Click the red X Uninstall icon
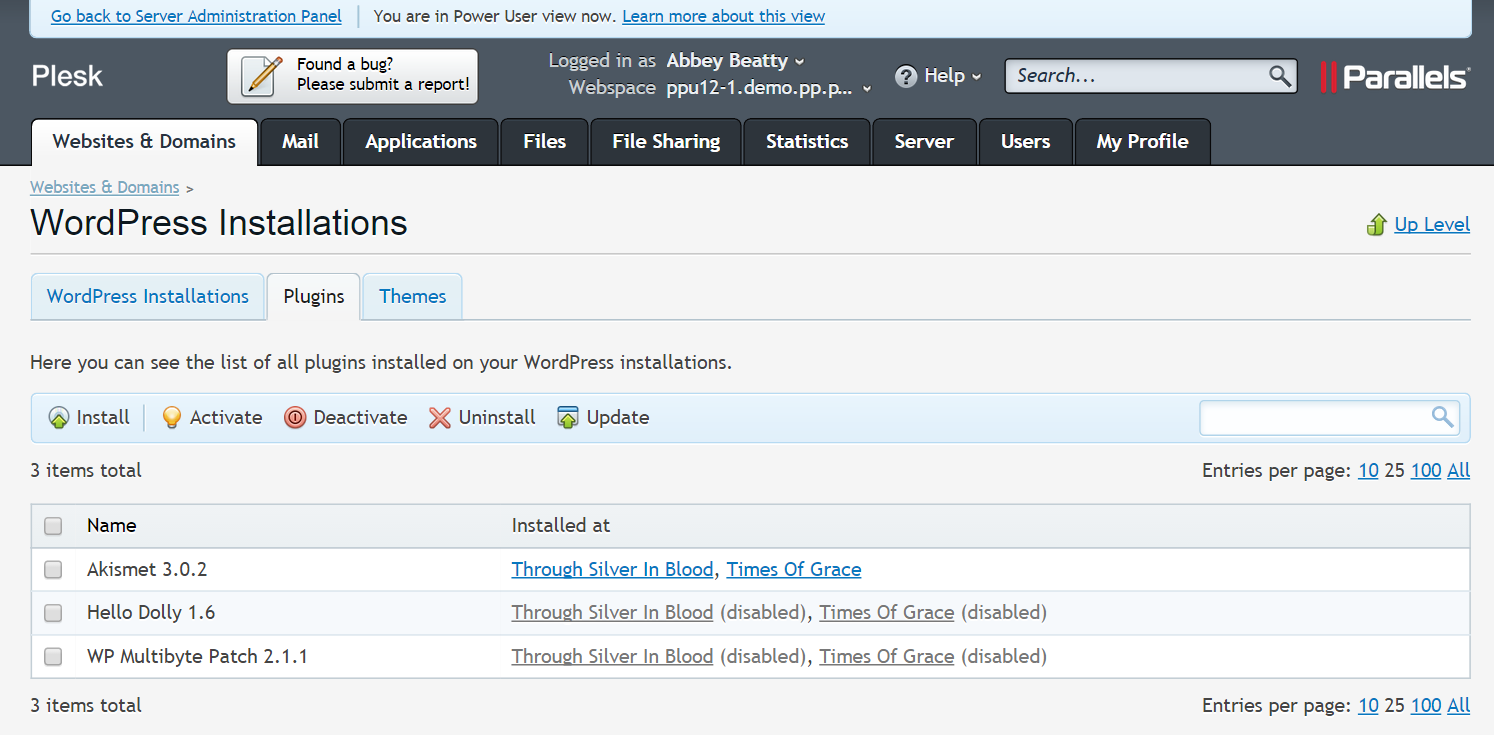The width and height of the screenshot is (1494, 735). (440, 418)
